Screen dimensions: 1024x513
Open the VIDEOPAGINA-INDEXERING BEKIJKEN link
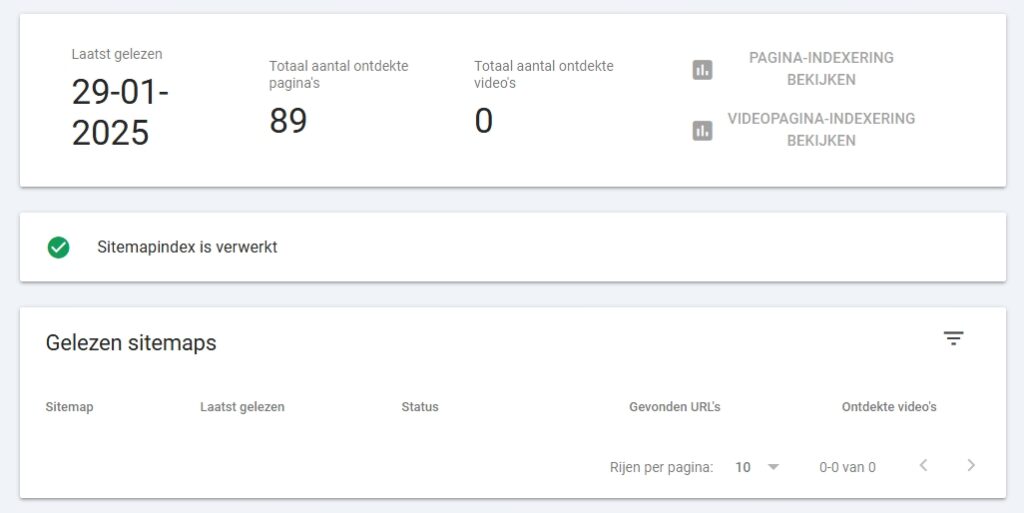[821, 129]
